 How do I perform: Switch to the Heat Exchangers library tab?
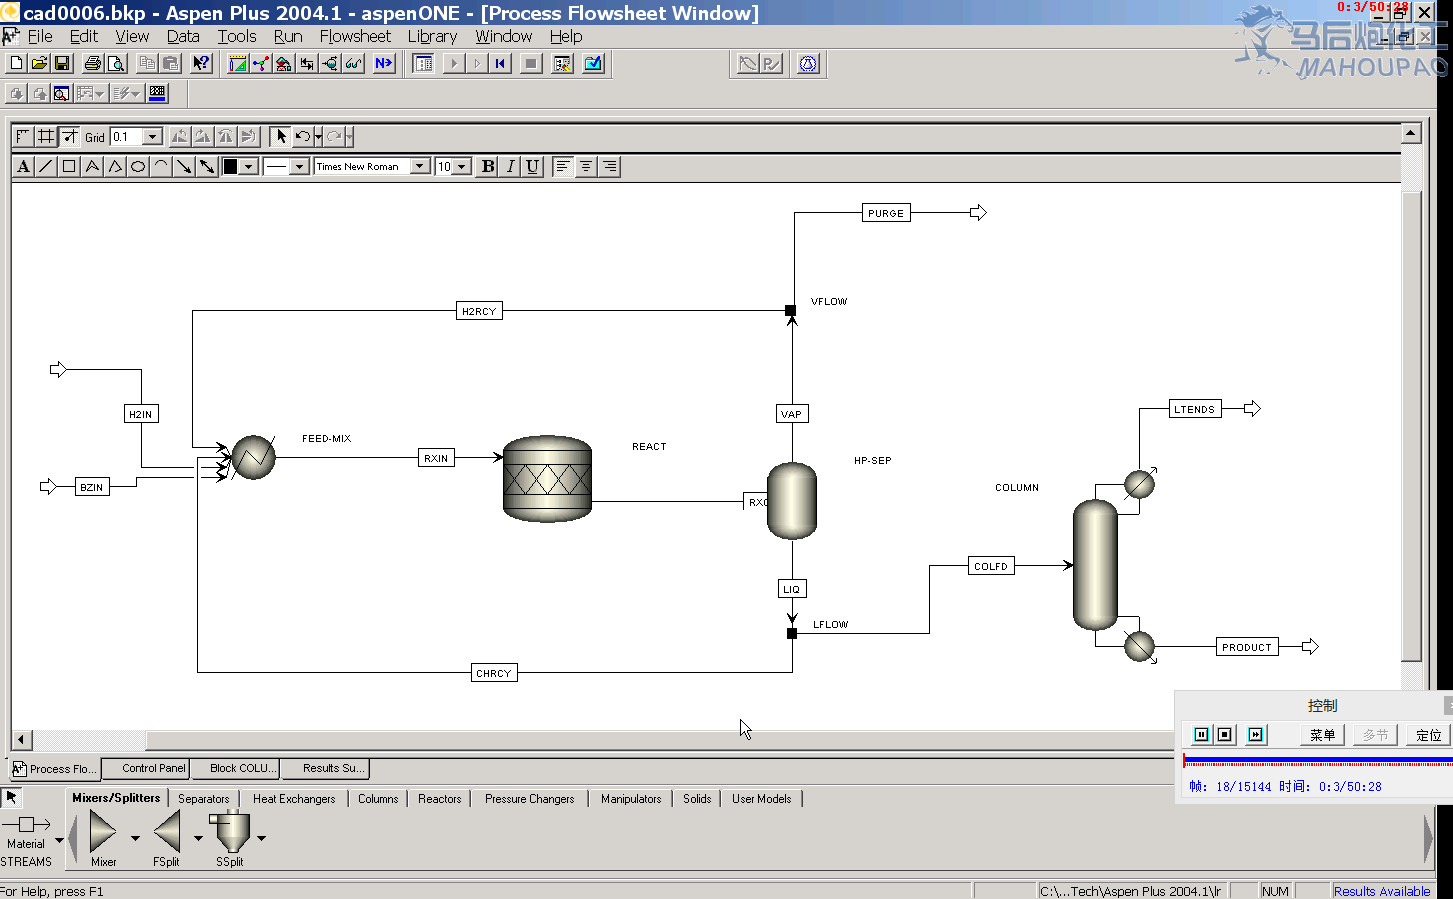(x=294, y=798)
